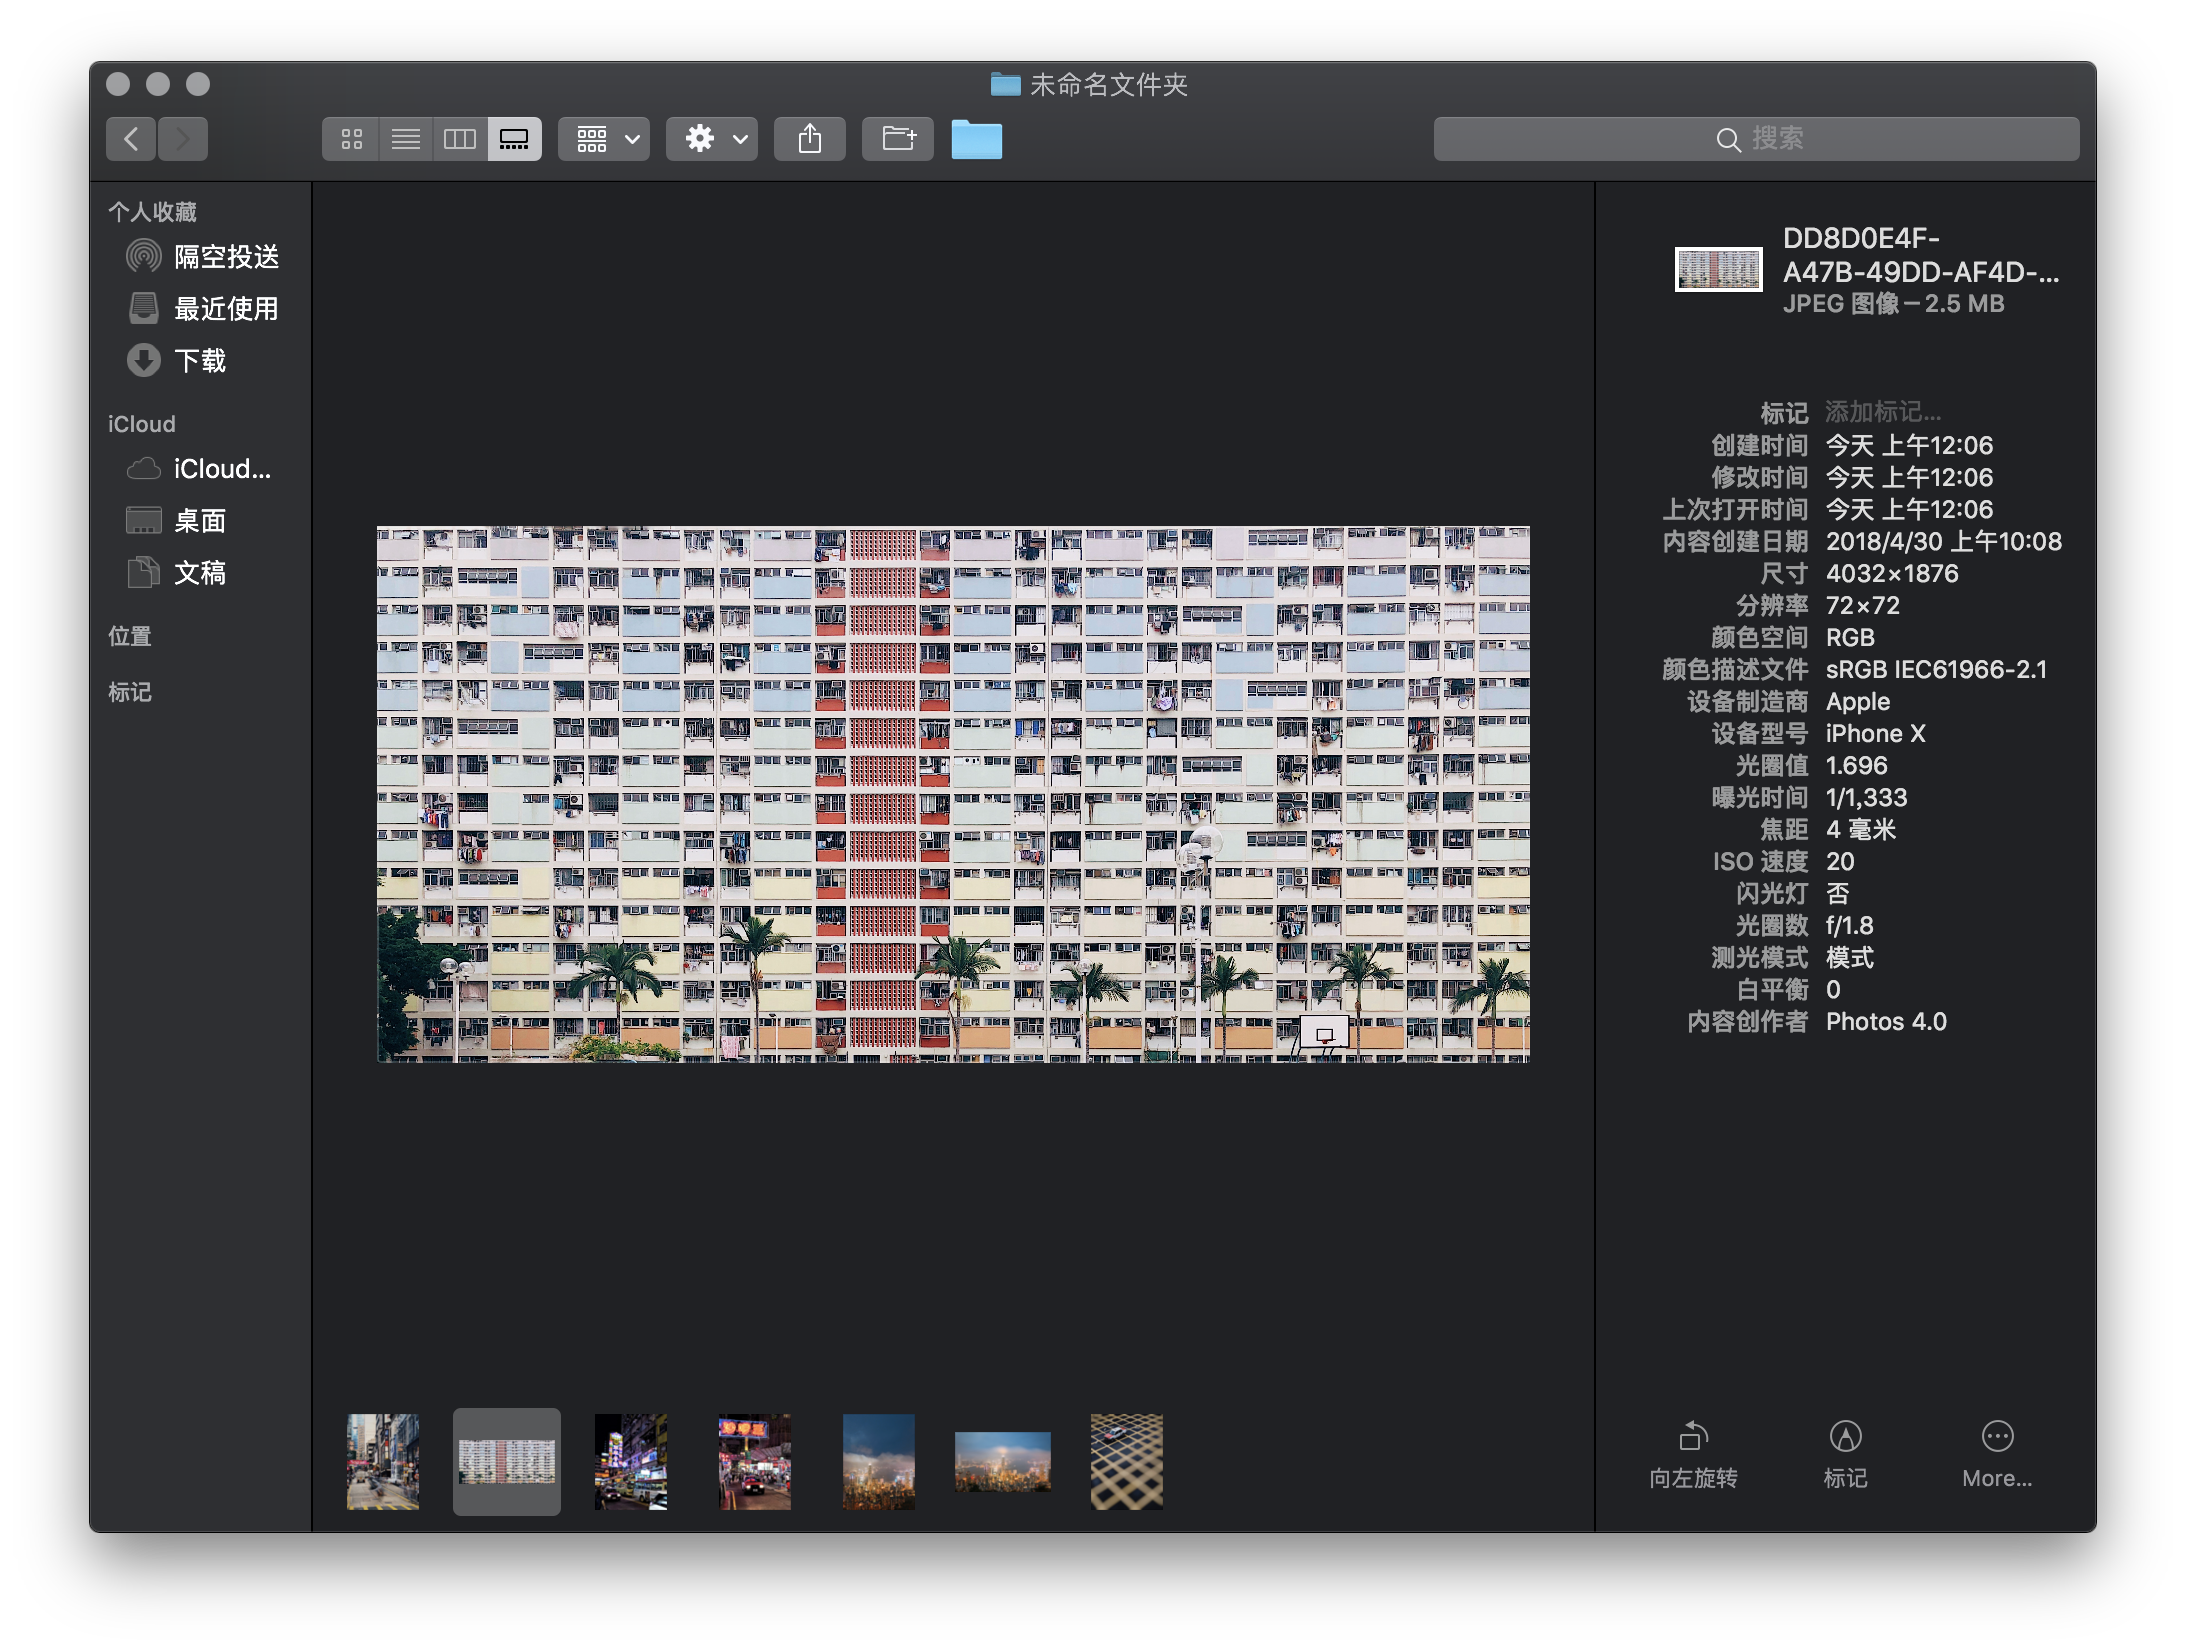Click the file preview icon in info pane
Viewport: 2186px width, 1650px height.
[x=1719, y=269]
